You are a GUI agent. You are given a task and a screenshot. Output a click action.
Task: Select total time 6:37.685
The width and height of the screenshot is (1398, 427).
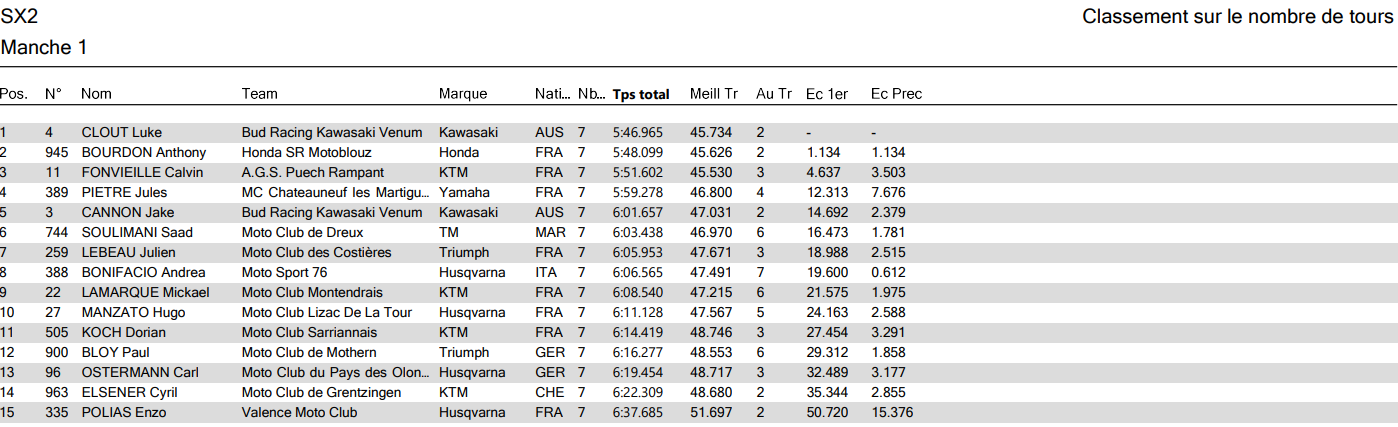(638, 412)
